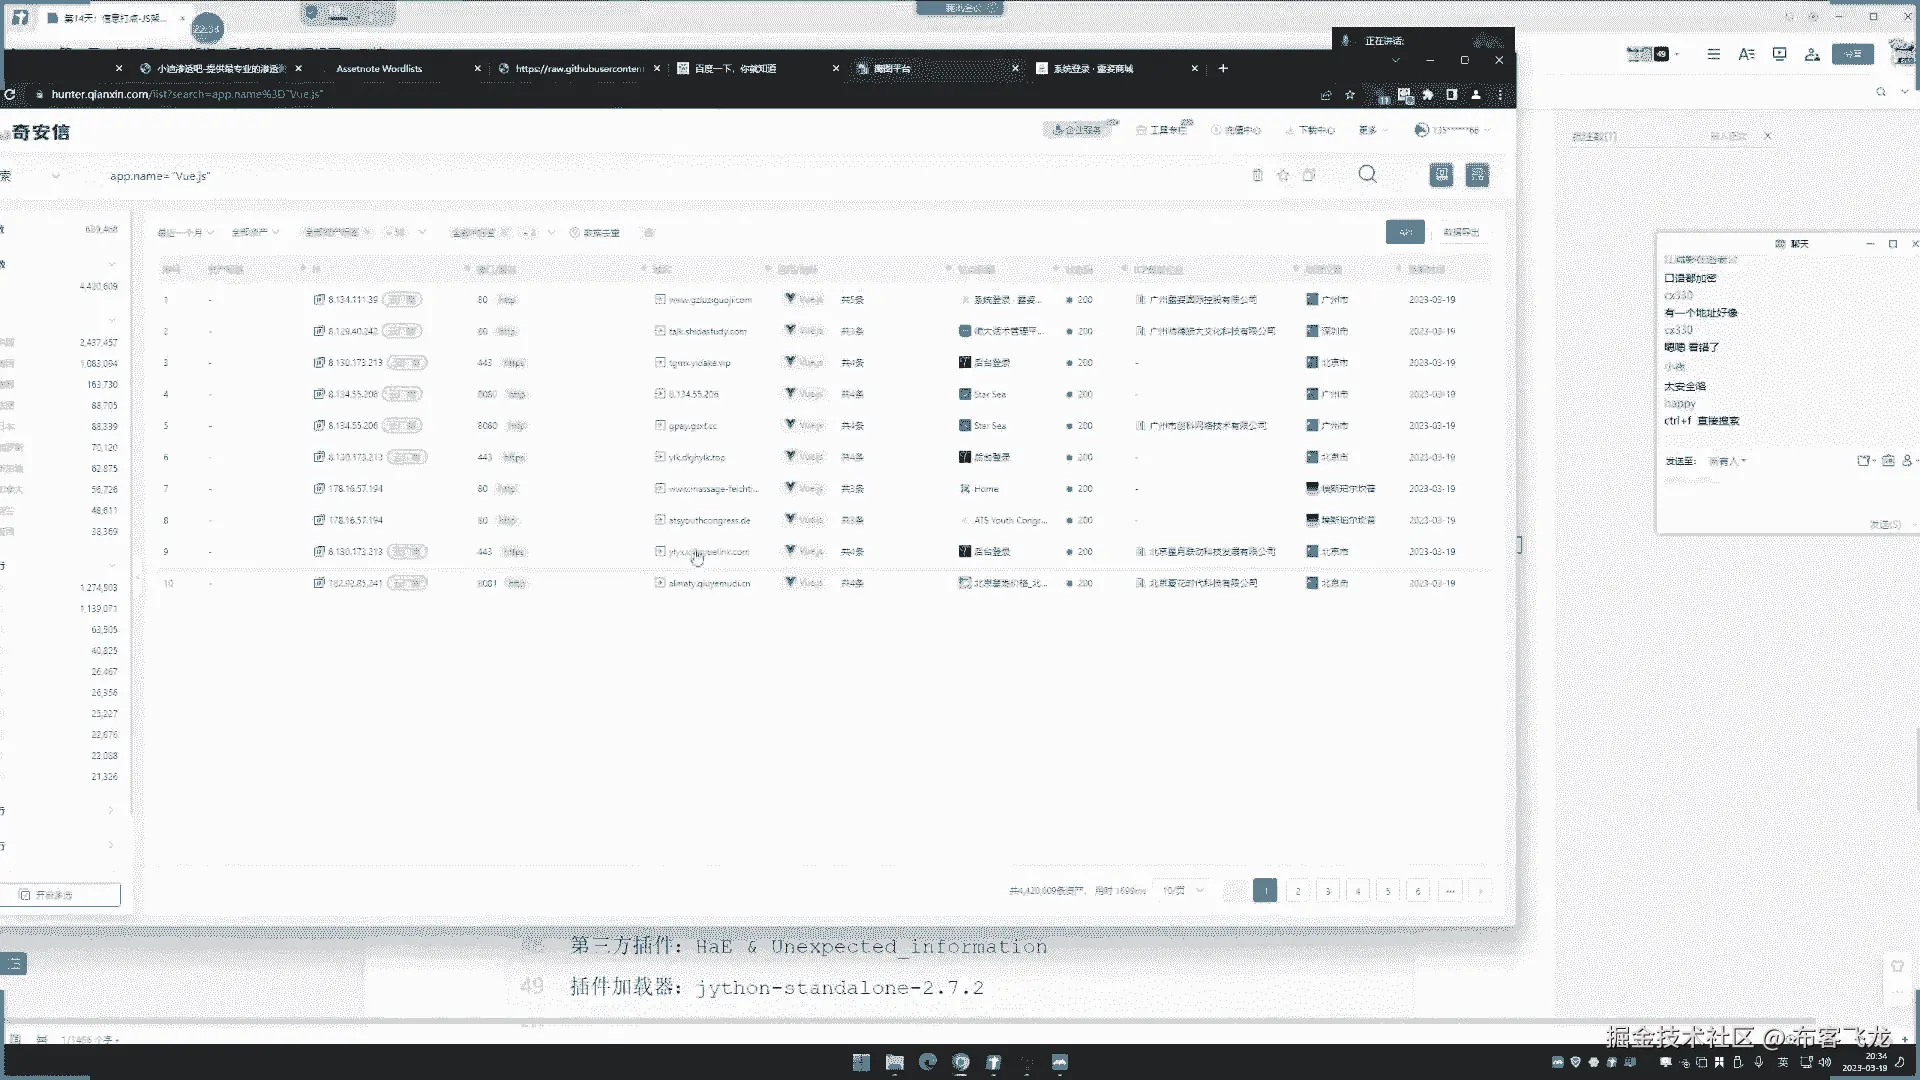Click the first dark square button right of search
The image size is (1920, 1080).
pos(1441,175)
